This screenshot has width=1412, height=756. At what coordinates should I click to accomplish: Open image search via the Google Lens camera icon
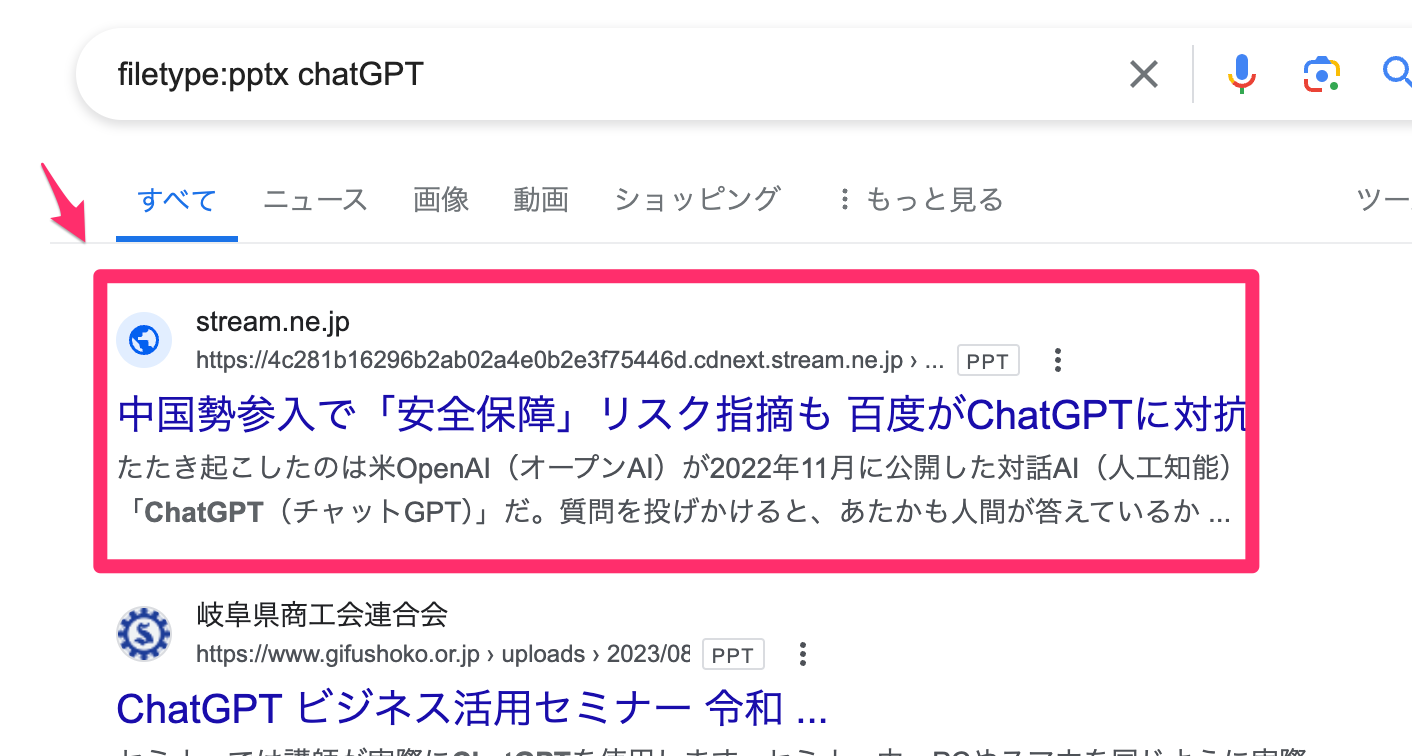pyautogui.click(x=1321, y=74)
